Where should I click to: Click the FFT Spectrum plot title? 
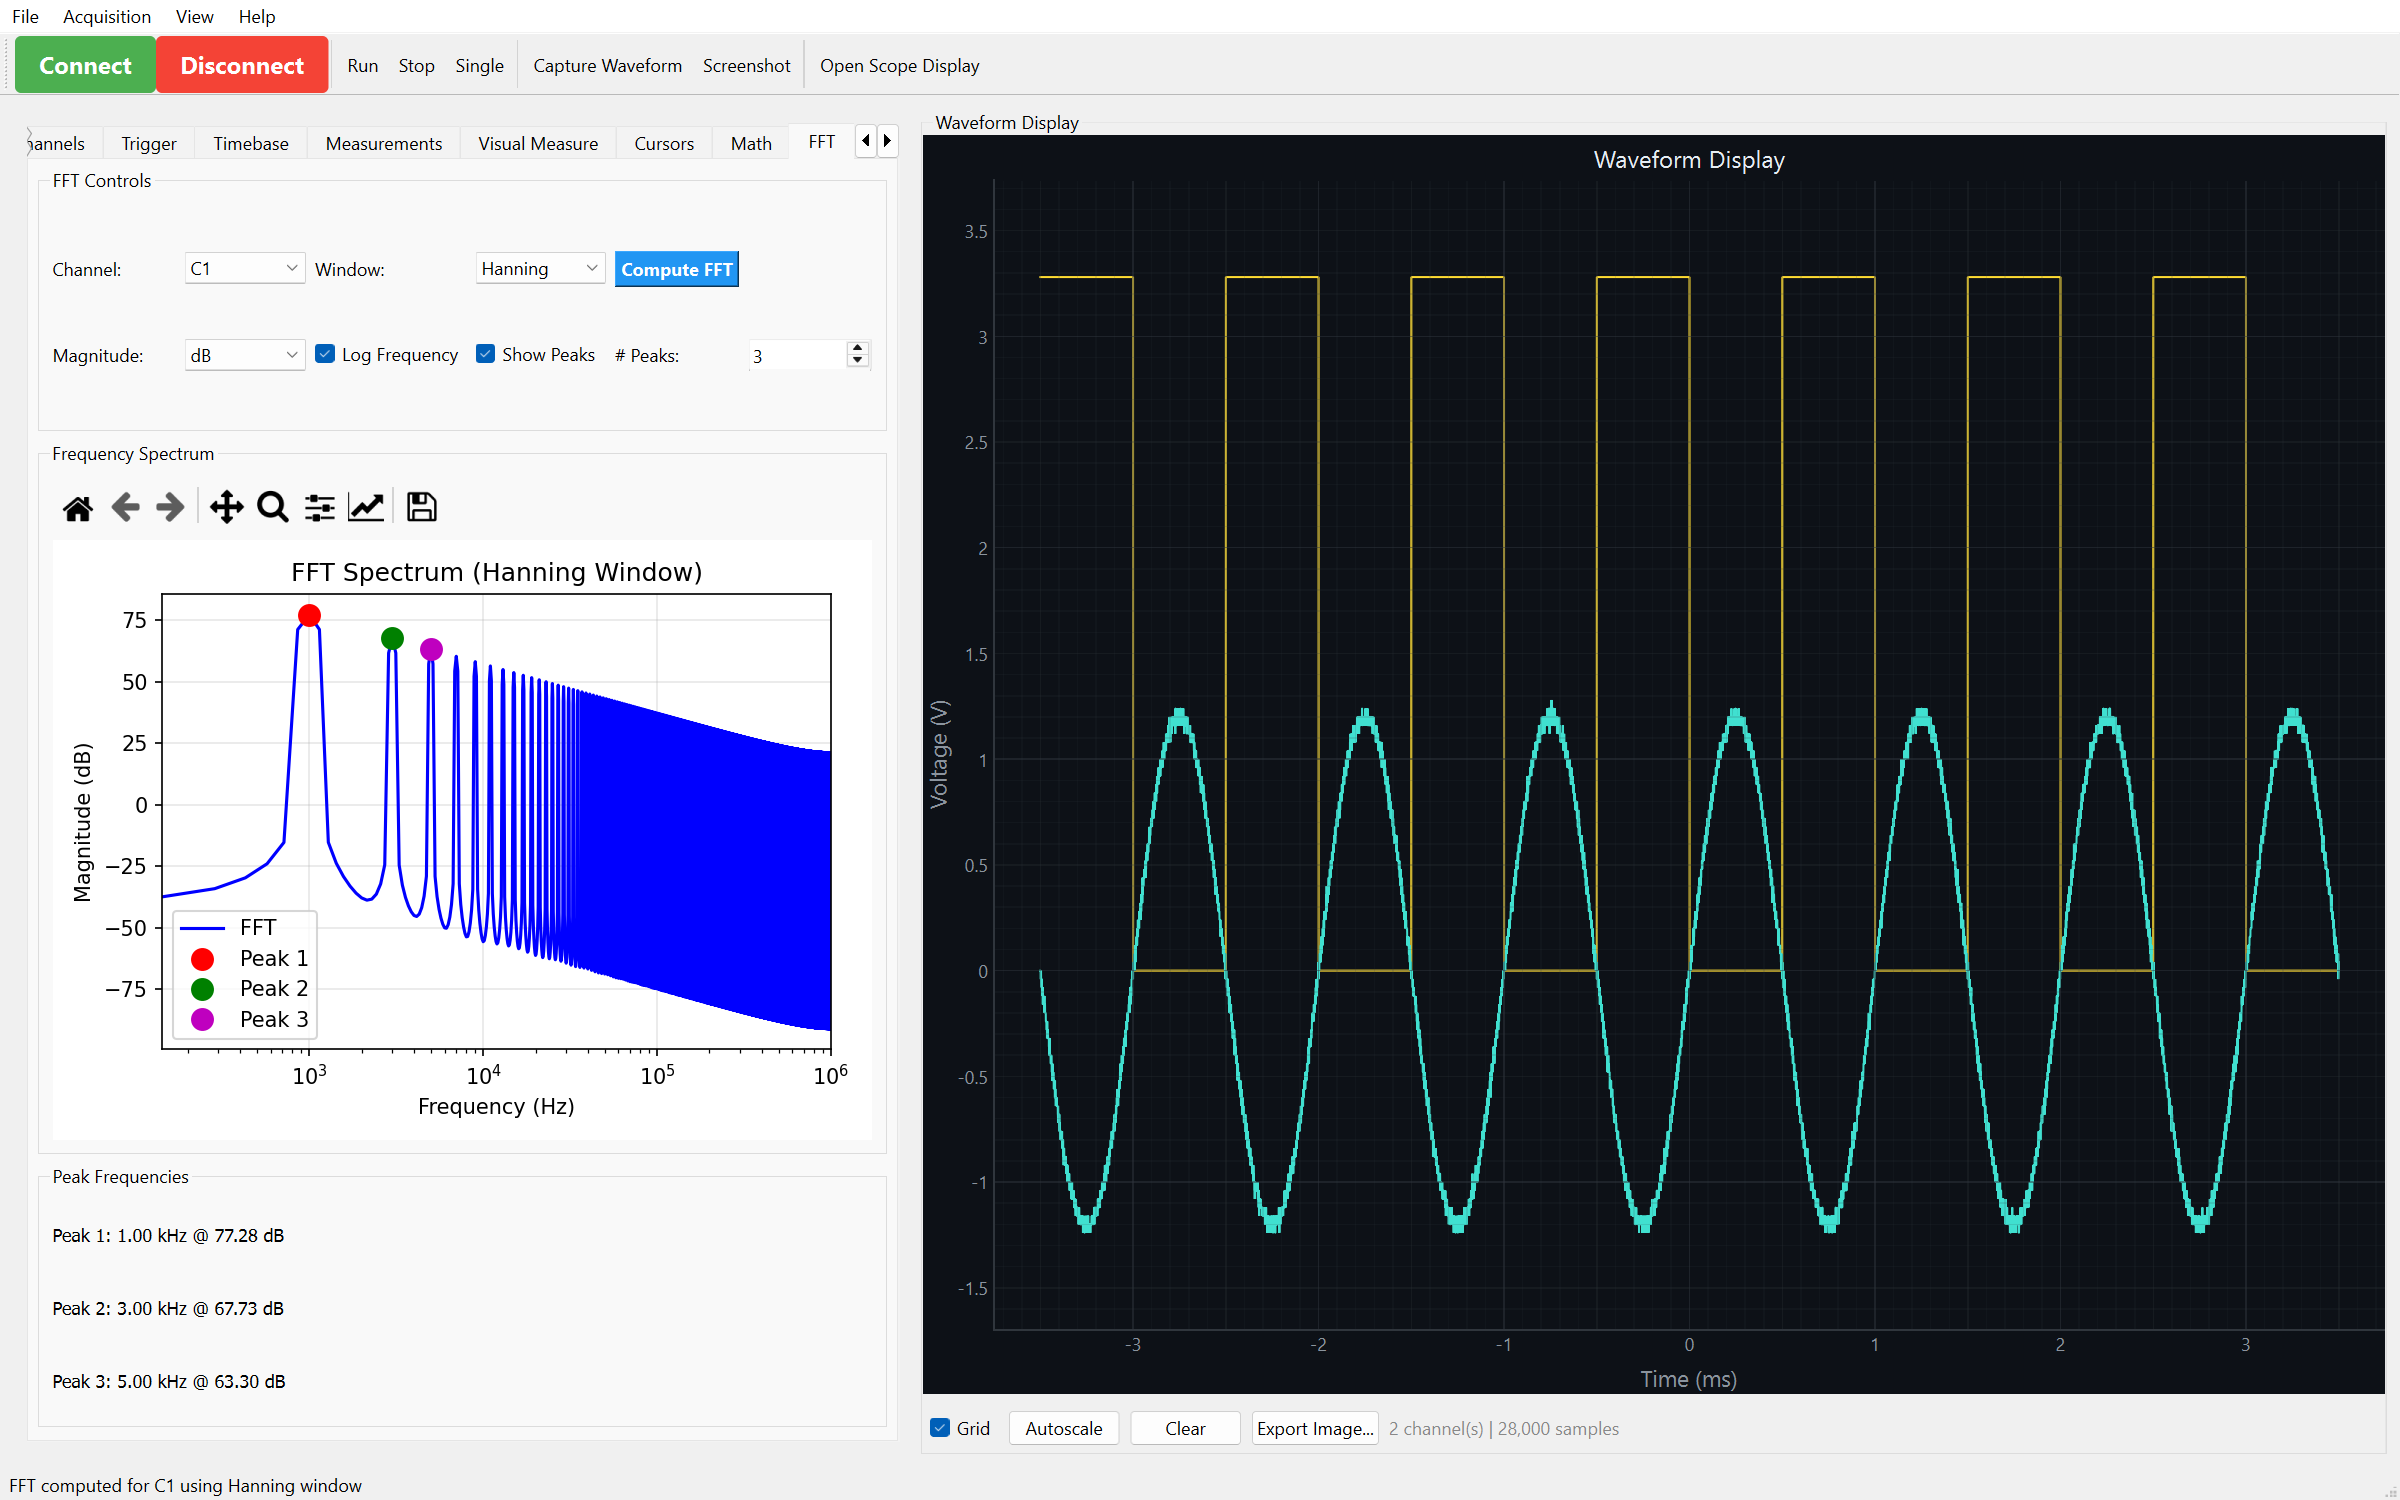pyautogui.click(x=497, y=572)
